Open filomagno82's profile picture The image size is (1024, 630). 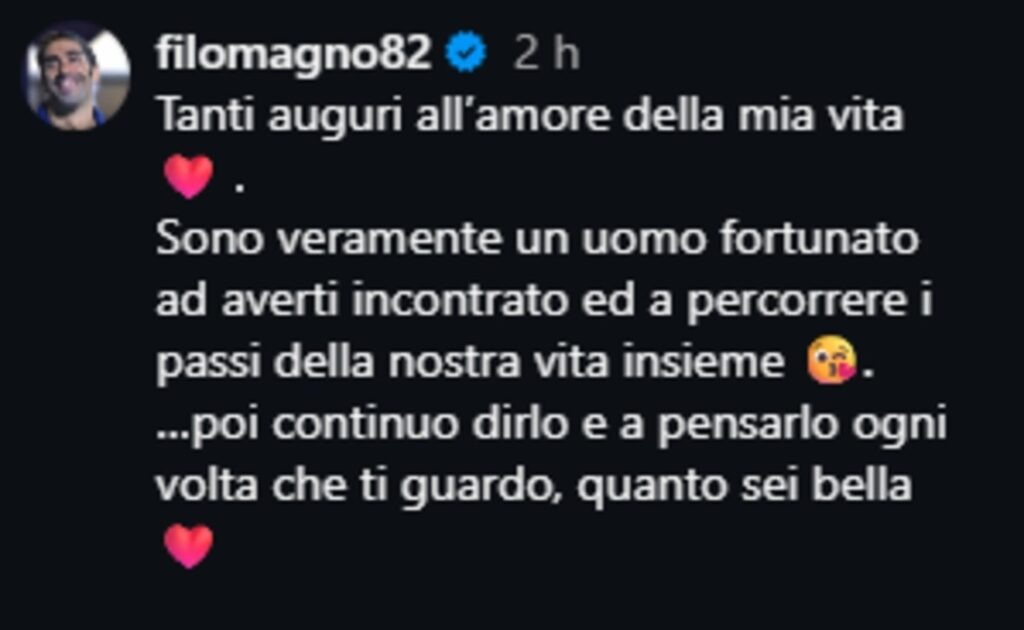[x=77, y=76]
